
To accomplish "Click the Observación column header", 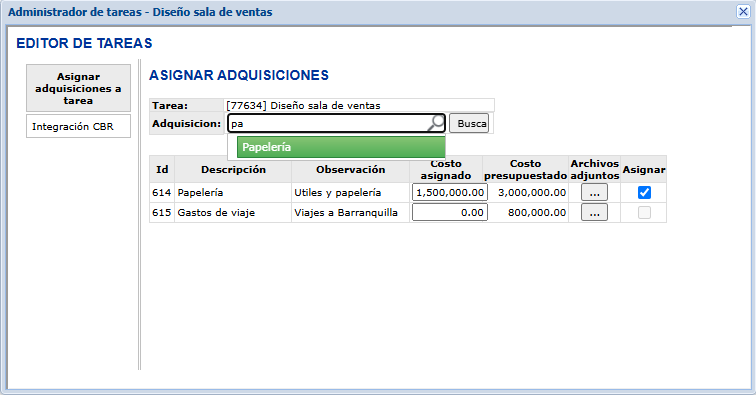I will tap(351, 169).
